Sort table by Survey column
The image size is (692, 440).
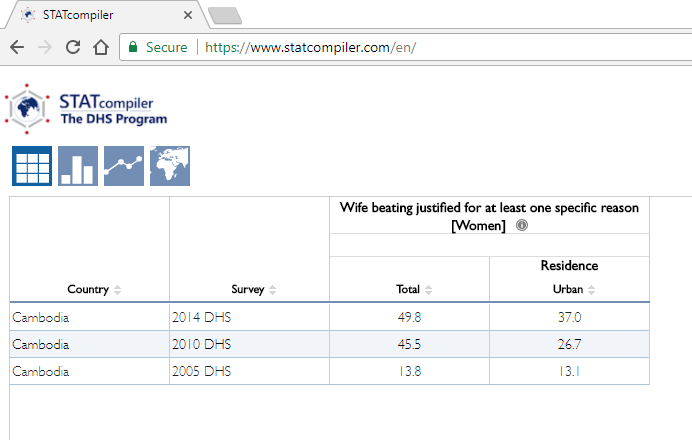click(x=273, y=290)
